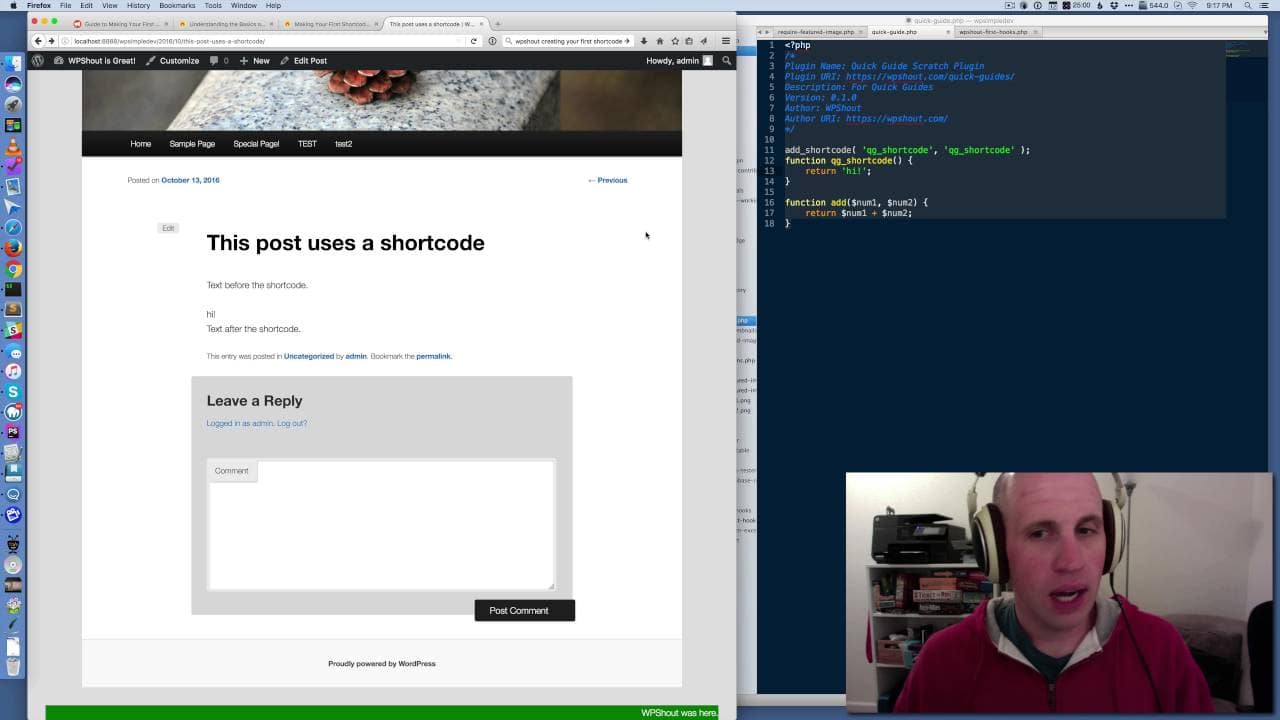Expand the '+ New' admin bar menu
The height and width of the screenshot is (720, 1280).
(x=254, y=61)
